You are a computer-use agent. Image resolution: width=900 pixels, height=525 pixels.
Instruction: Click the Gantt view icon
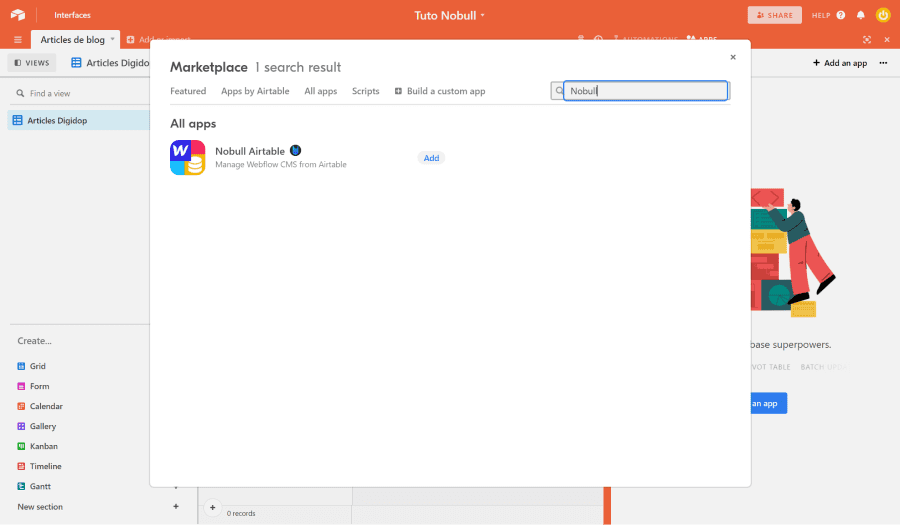coord(21,486)
